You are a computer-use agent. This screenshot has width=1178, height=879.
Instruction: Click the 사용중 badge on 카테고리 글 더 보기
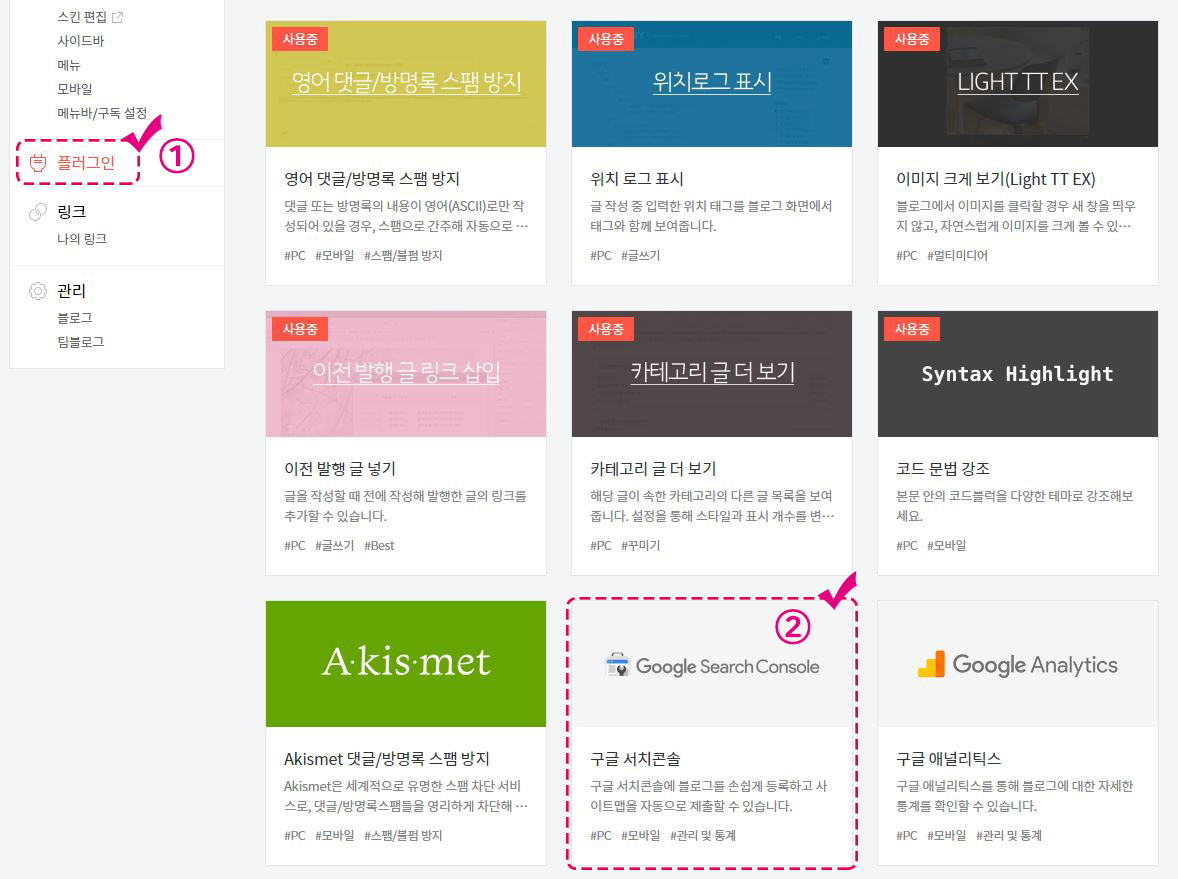(x=606, y=329)
